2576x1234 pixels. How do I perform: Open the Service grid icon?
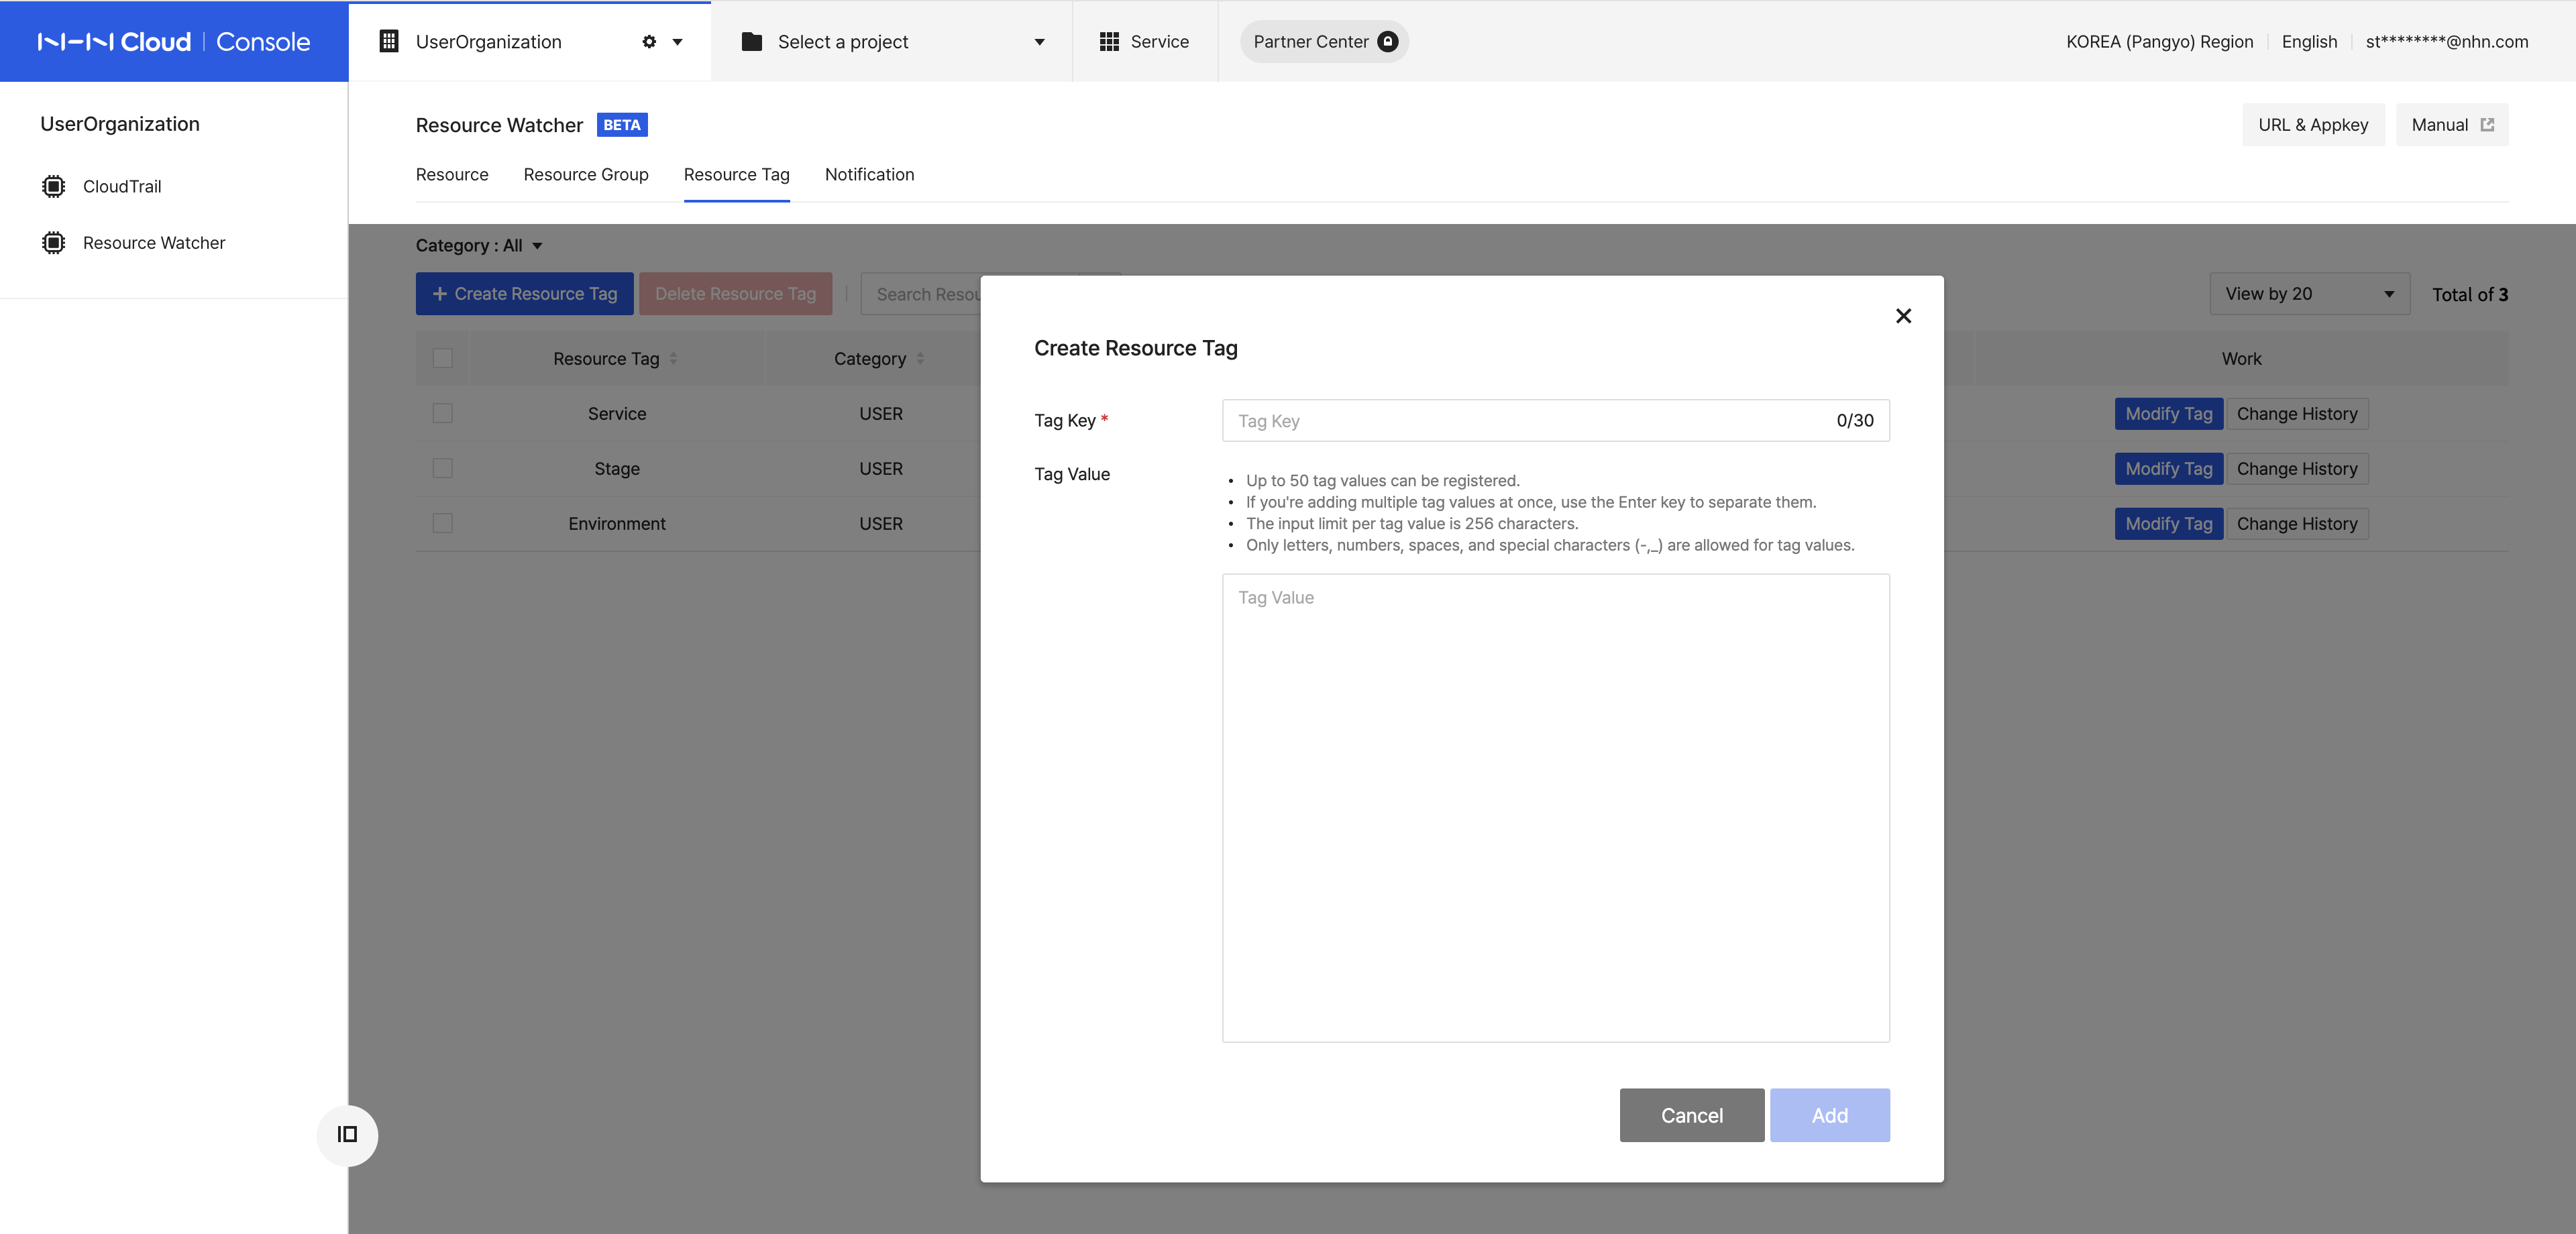tap(1109, 42)
